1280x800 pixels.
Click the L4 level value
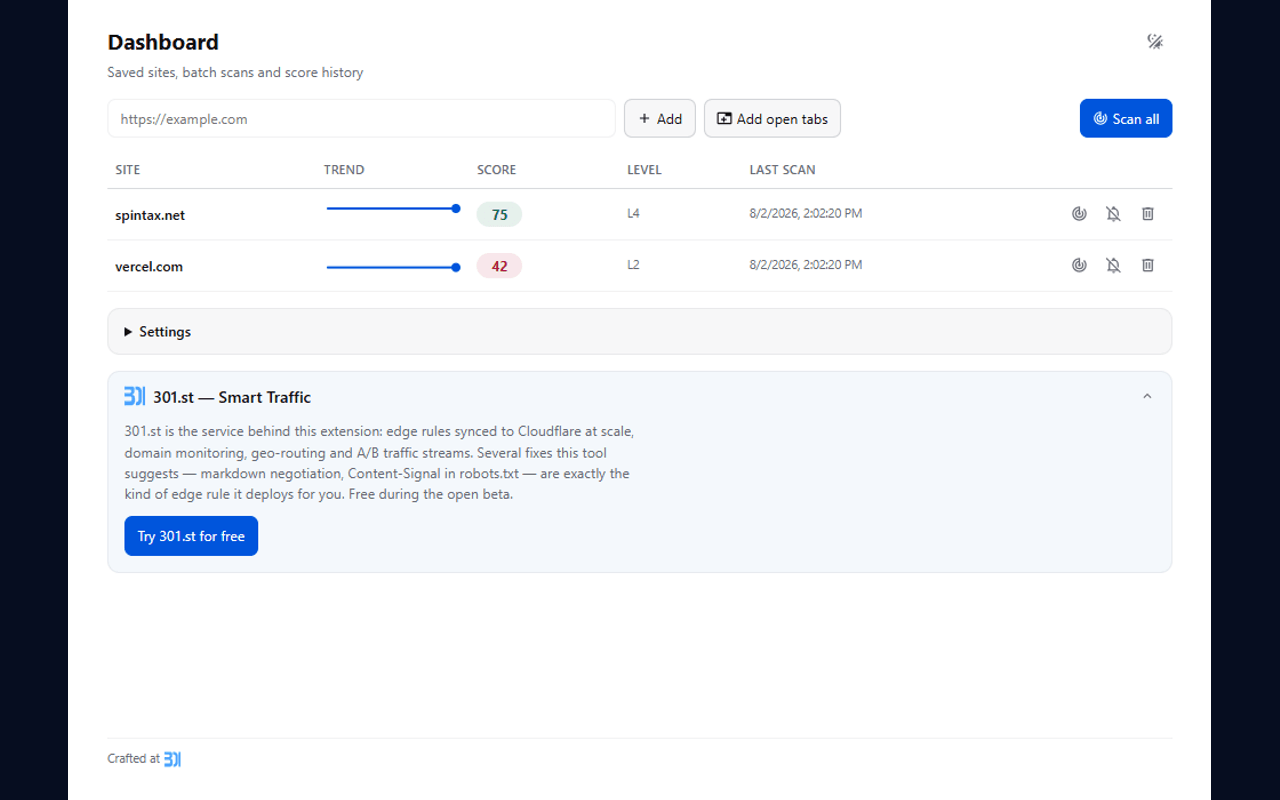point(633,214)
